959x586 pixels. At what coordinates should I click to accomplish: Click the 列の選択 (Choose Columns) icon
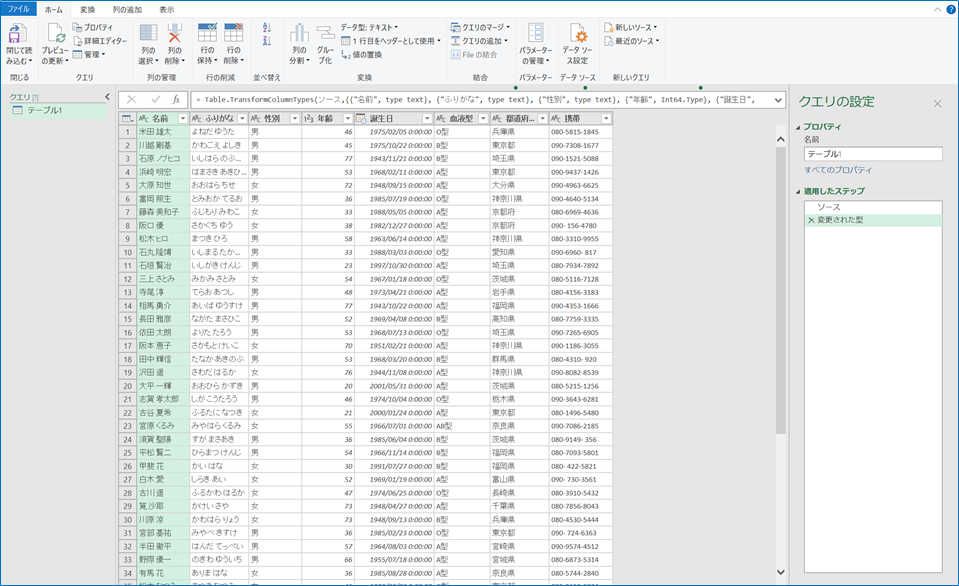[x=148, y=34]
